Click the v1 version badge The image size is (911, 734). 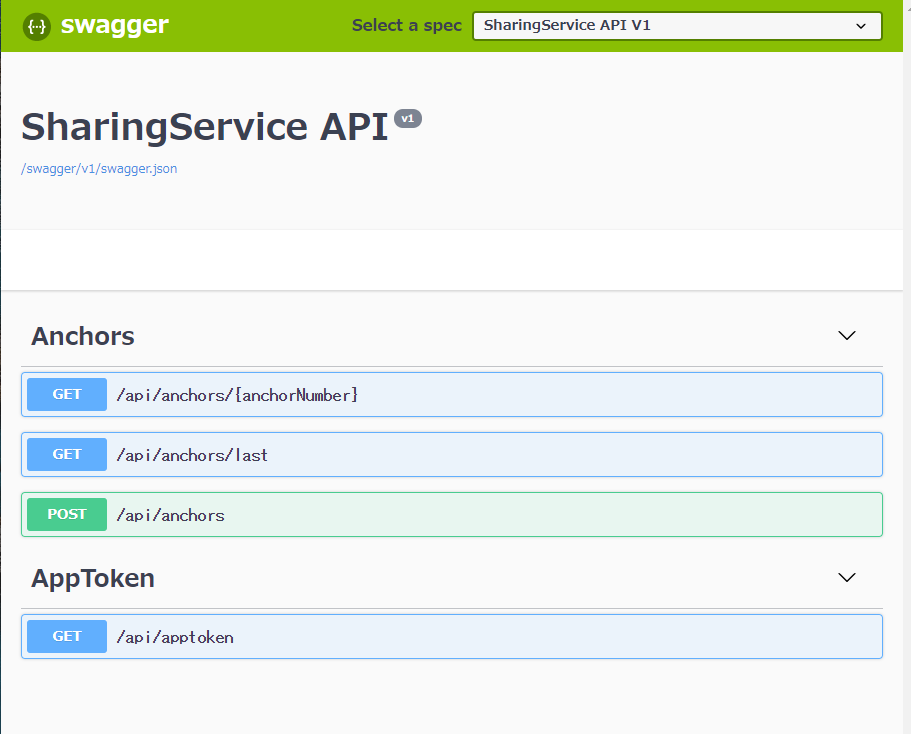click(408, 119)
